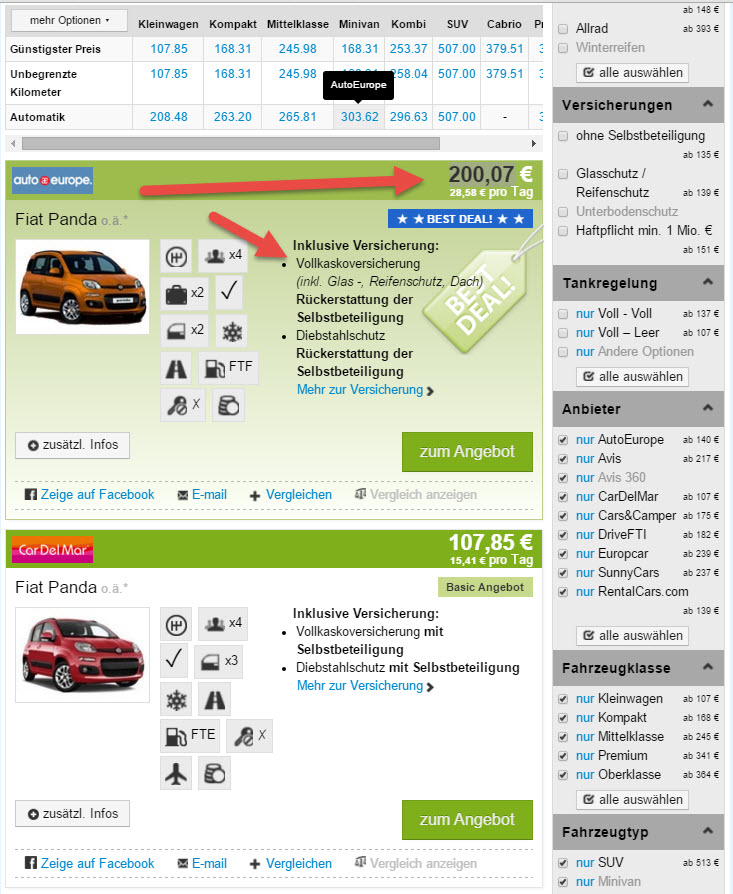
Task: Click manual transmission icon in AutoEurope offer
Action: 177,257
